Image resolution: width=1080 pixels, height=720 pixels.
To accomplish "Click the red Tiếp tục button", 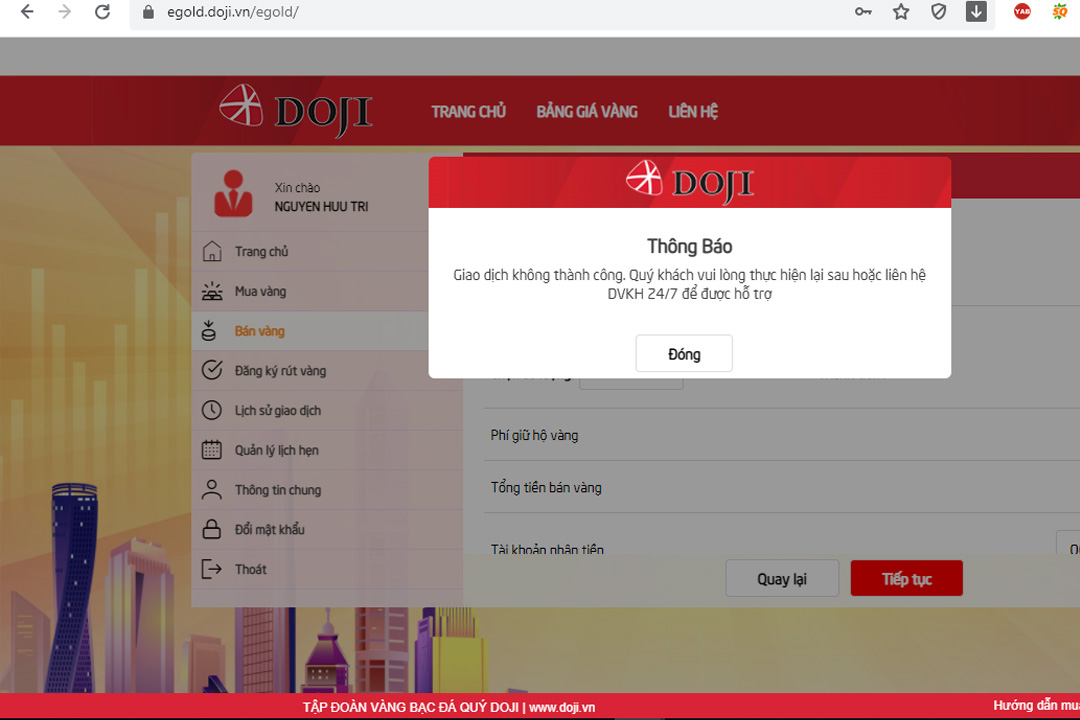I will pyautogui.click(x=906, y=578).
